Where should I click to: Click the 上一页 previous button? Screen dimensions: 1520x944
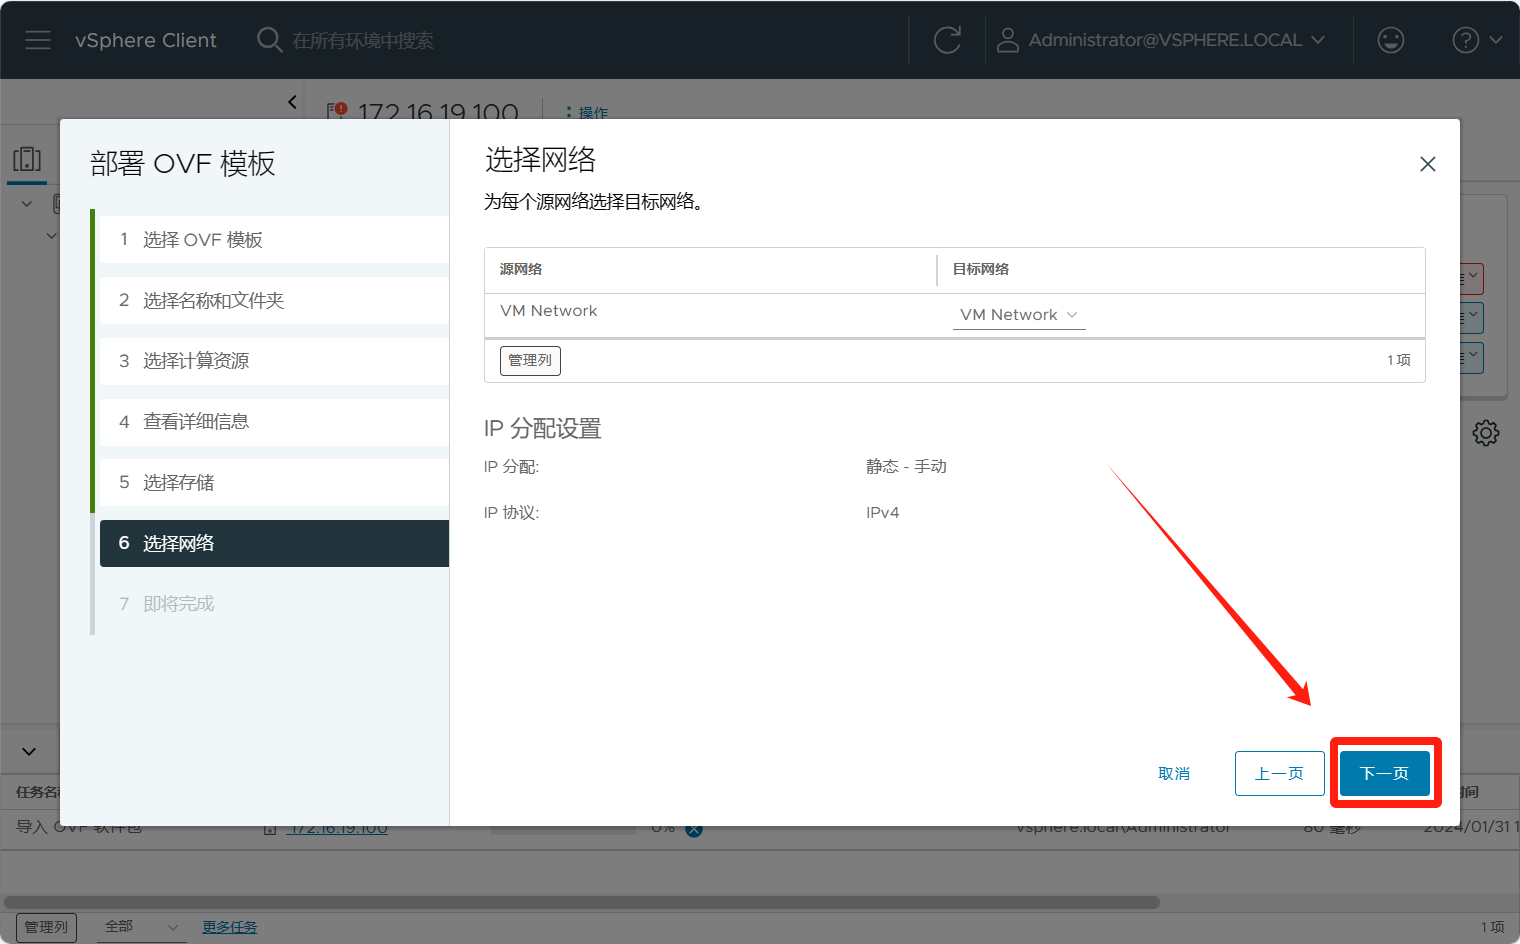(1279, 773)
